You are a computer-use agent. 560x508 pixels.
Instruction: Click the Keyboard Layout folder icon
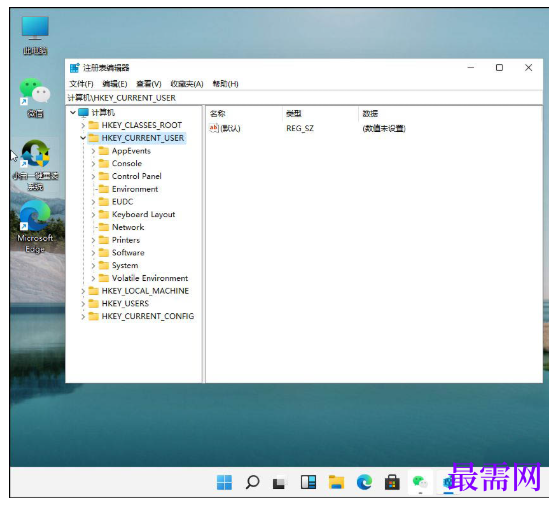click(104, 214)
